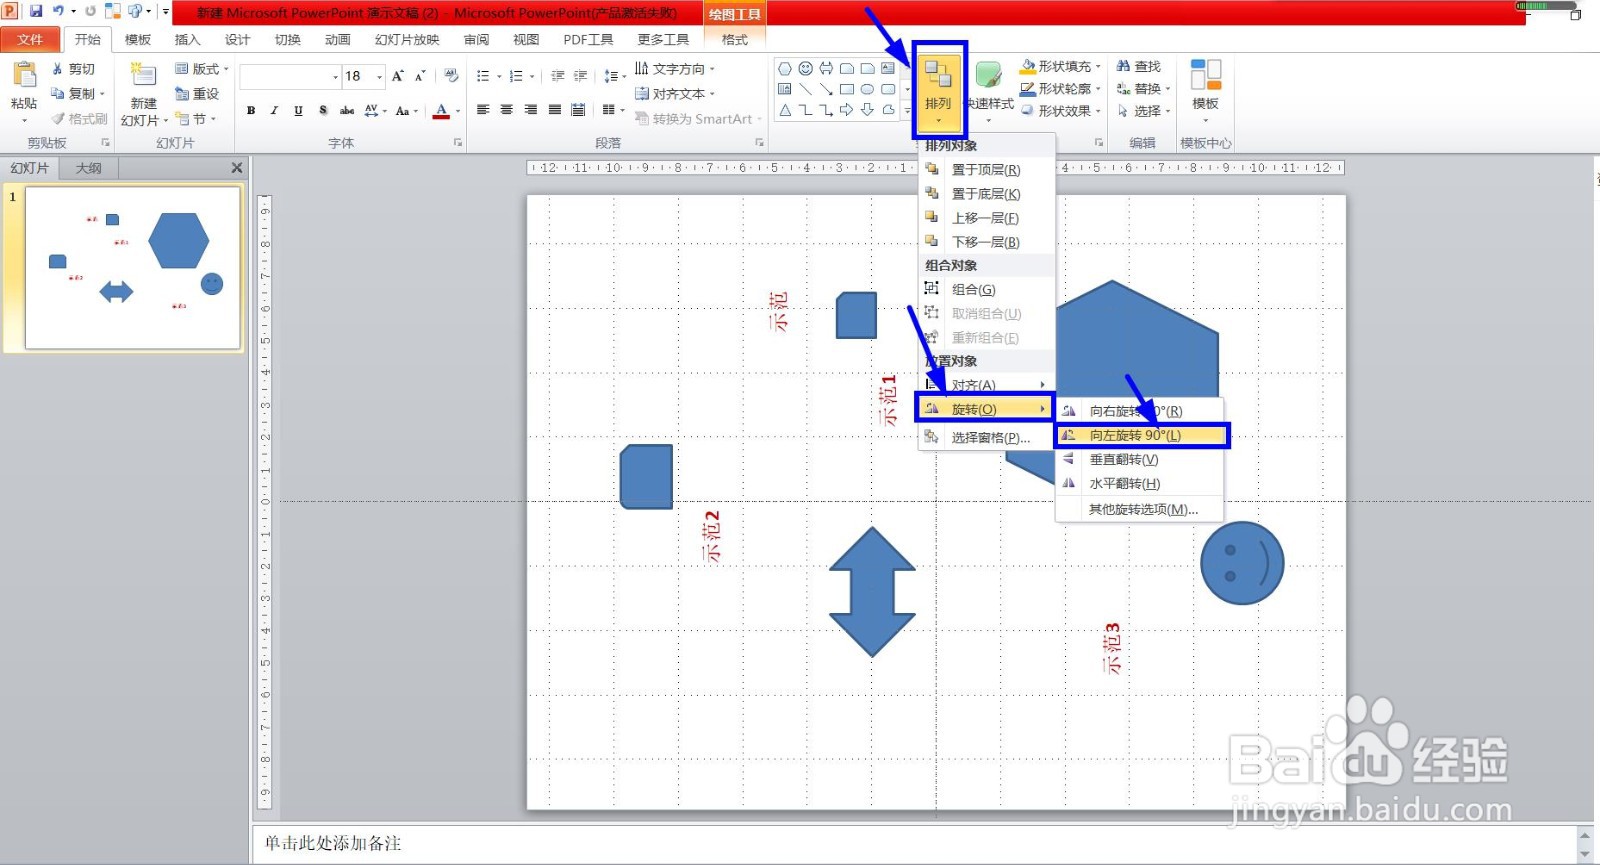Click the Format Painter (格式刷) button

coord(79,118)
